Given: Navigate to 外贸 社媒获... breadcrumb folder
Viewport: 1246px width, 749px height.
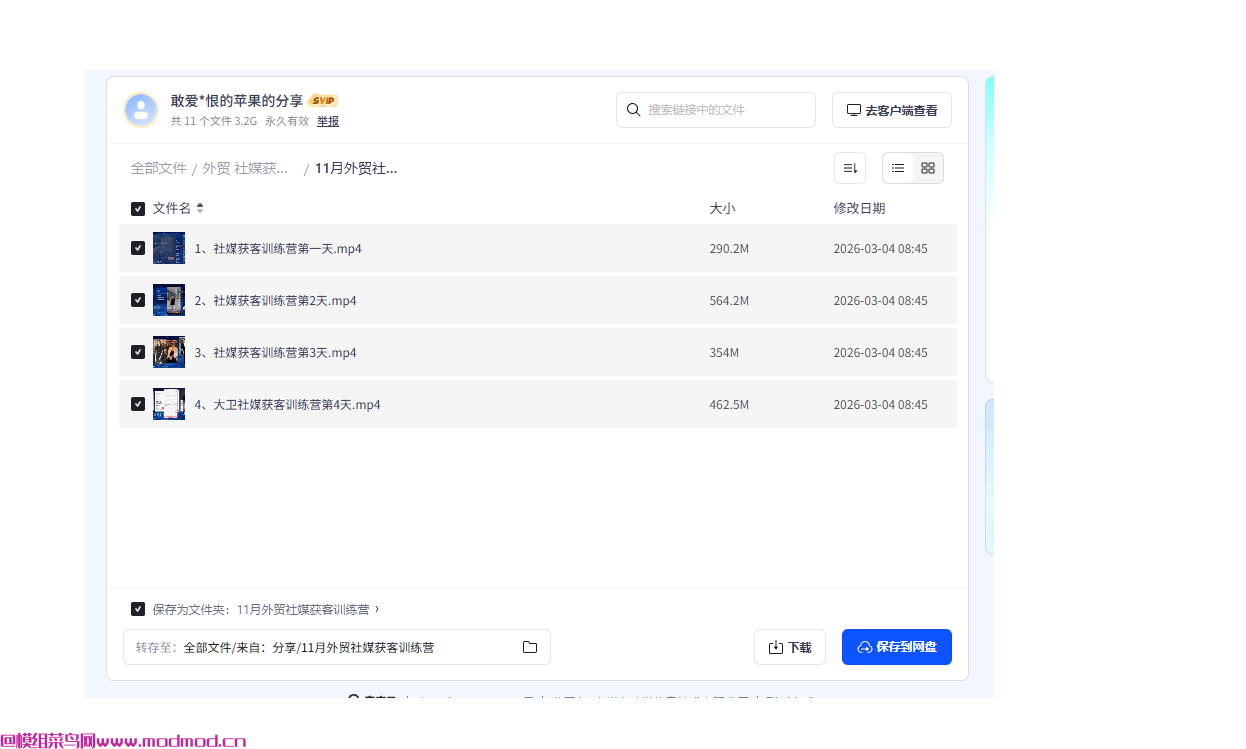Looking at the screenshot, I should [246, 168].
